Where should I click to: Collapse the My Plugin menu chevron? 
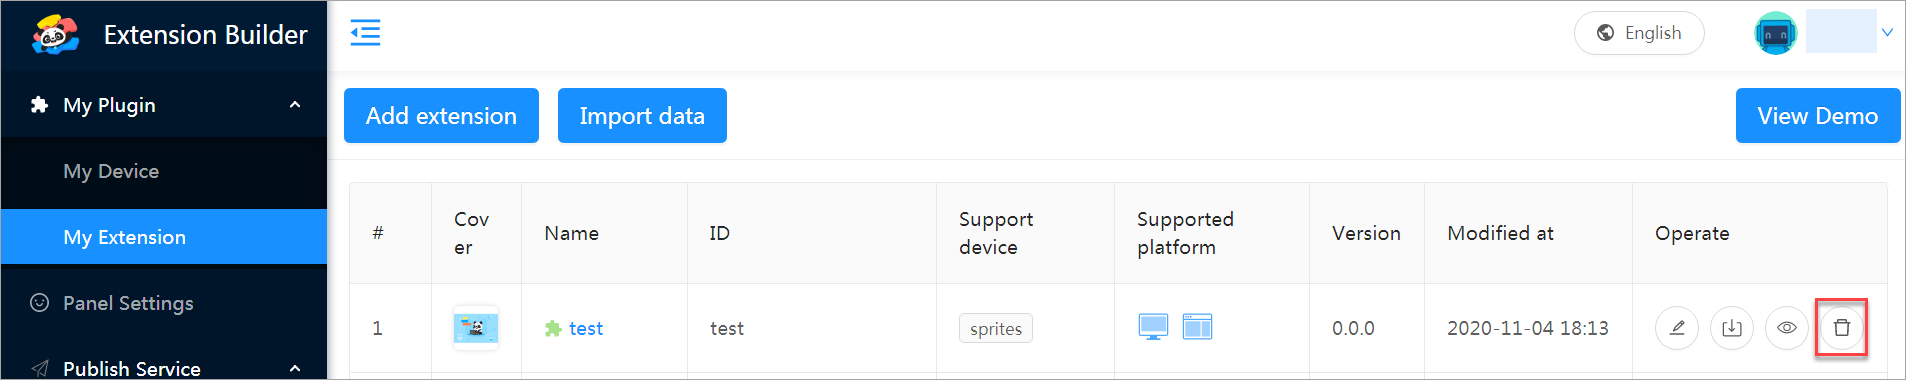(295, 105)
